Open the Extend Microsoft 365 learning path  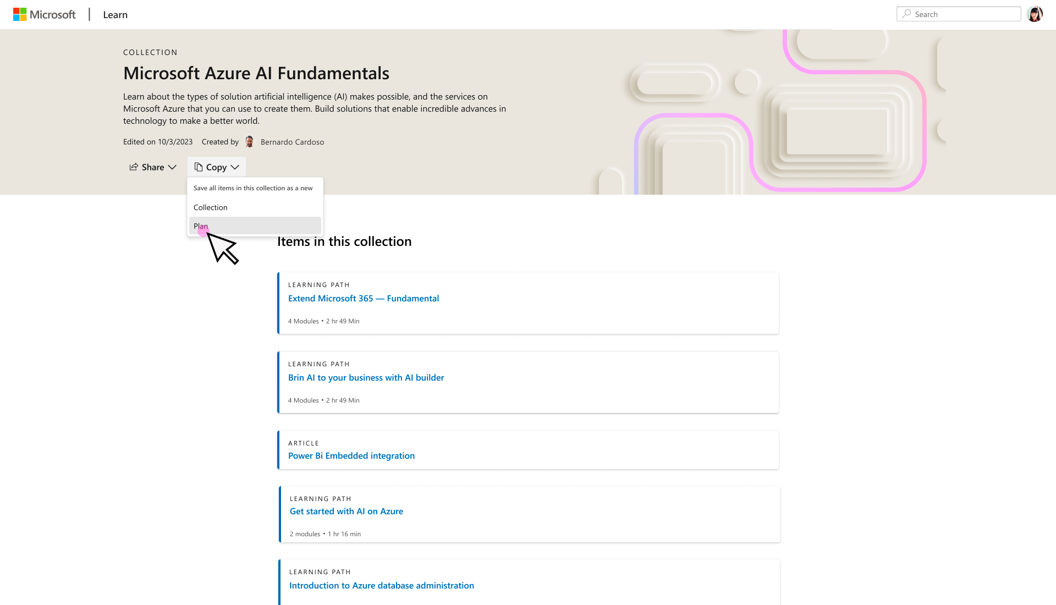pyautogui.click(x=363, y=298)
